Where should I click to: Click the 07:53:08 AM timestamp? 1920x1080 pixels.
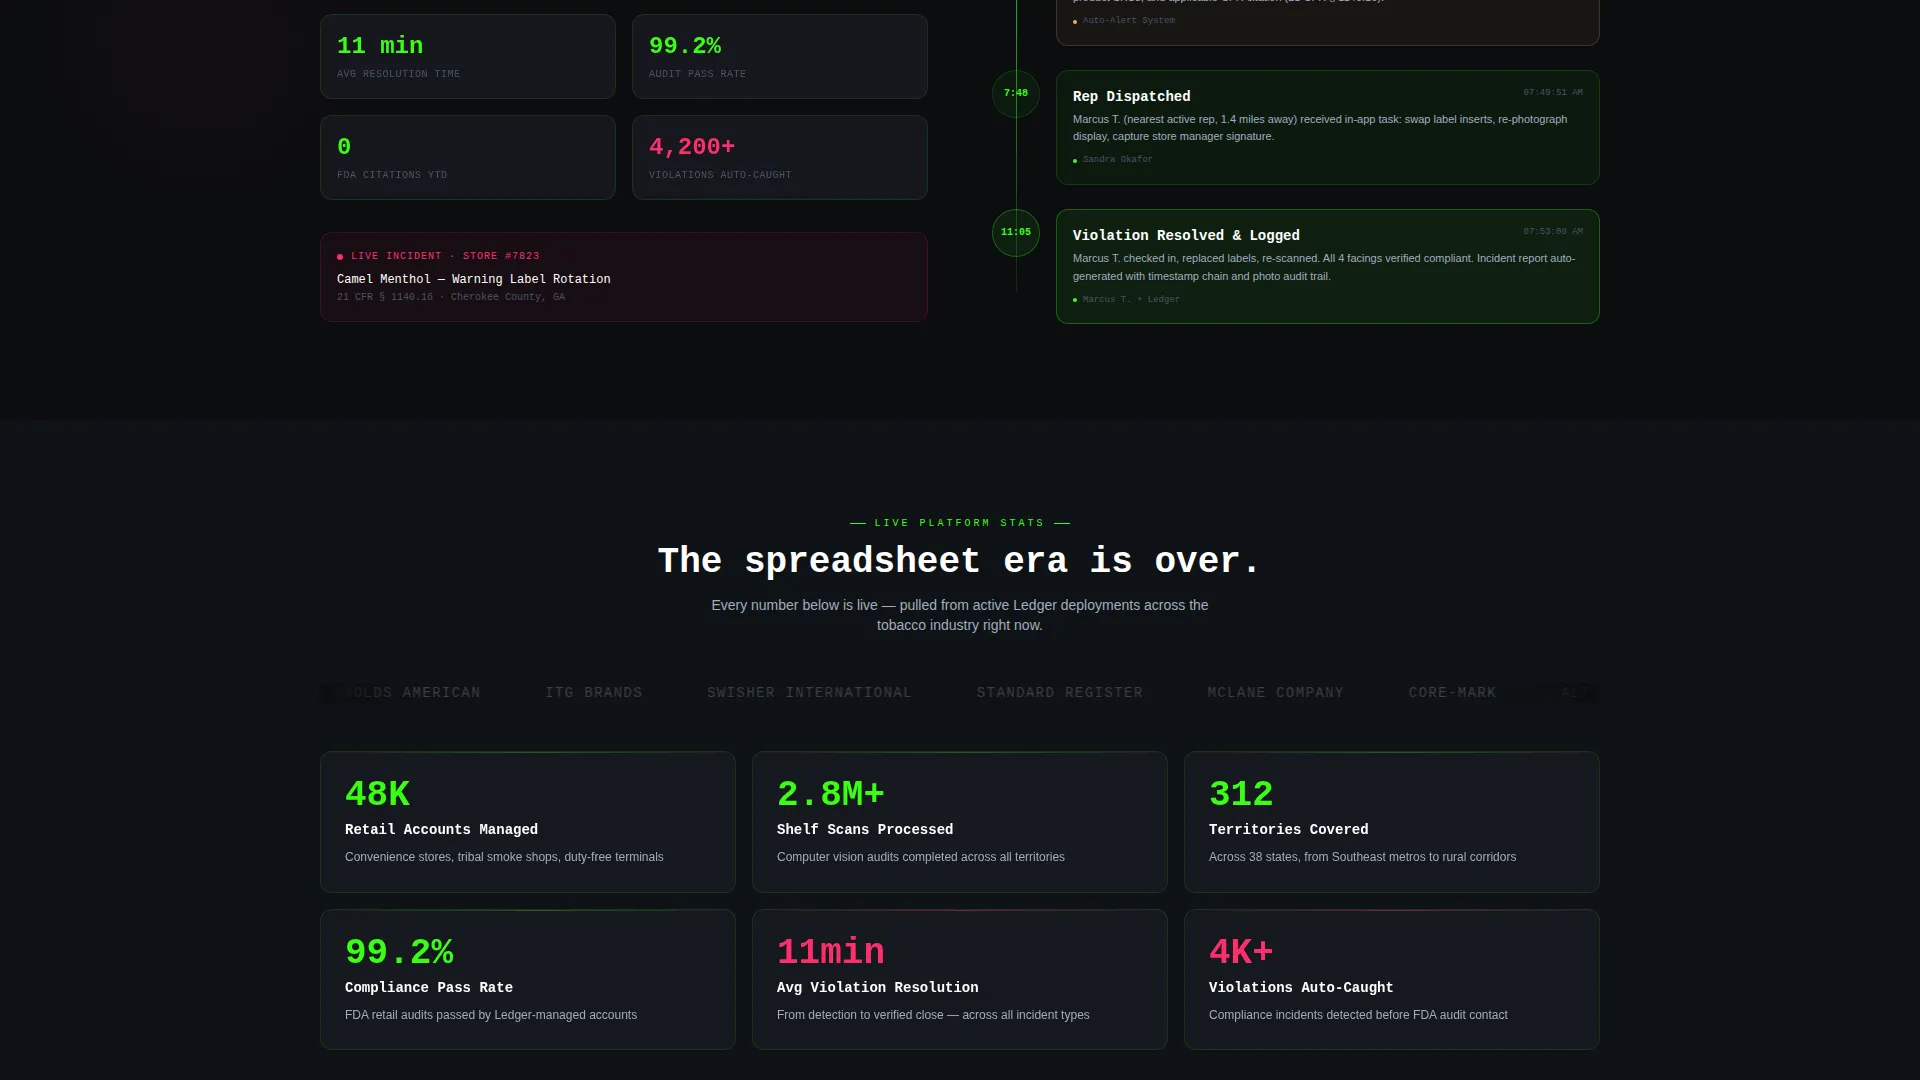[1552, 232]
